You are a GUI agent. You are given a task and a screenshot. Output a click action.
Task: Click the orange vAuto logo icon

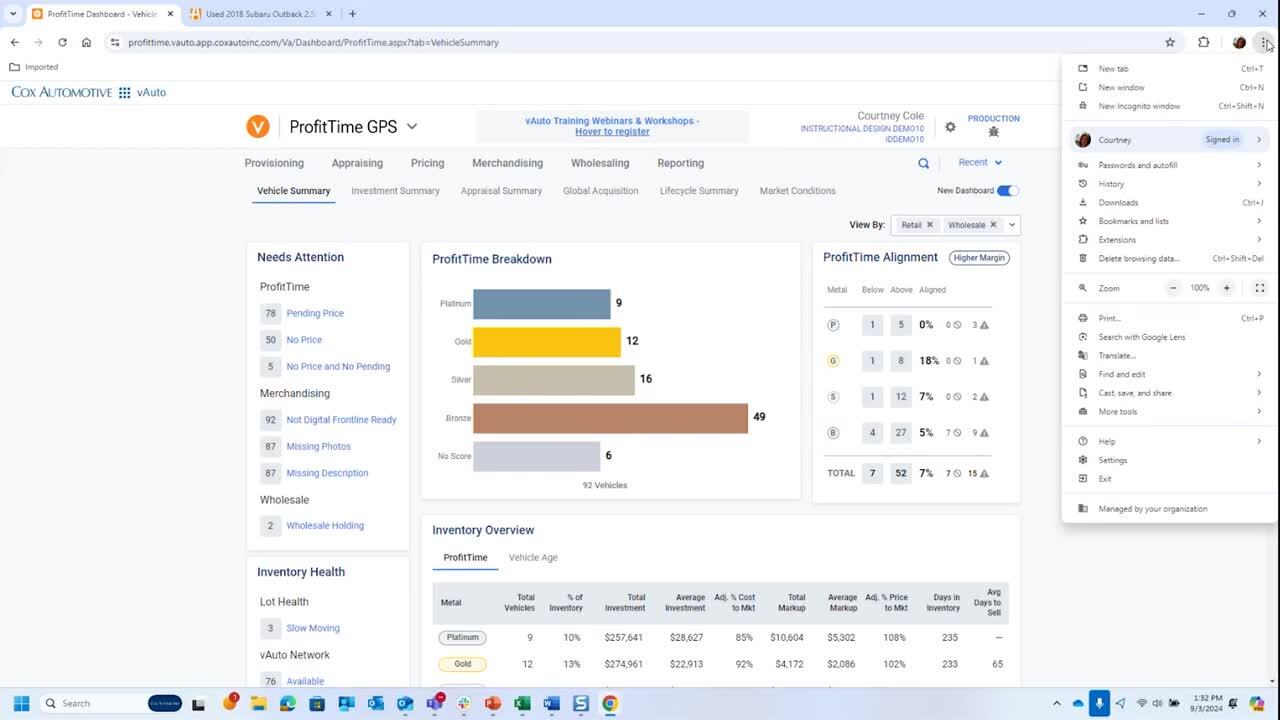[258, 127]
